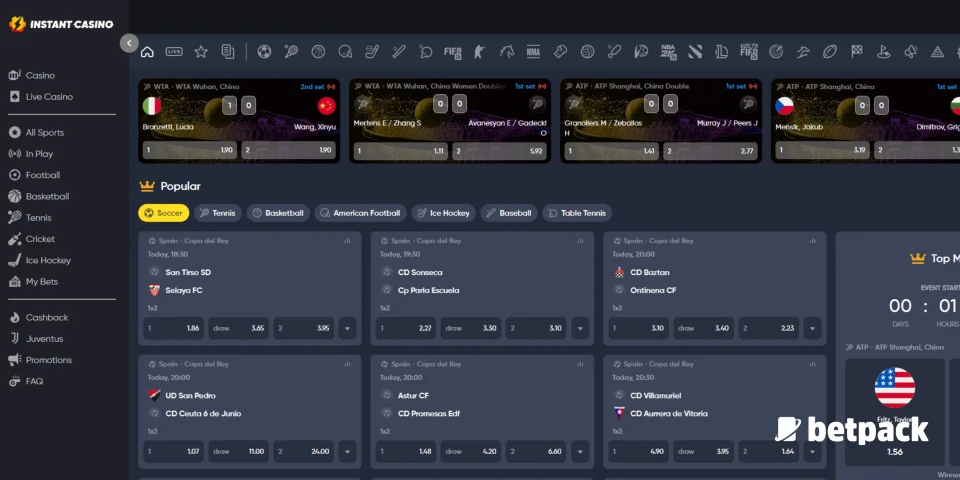Open the League of Legends icon

[722, 52]
